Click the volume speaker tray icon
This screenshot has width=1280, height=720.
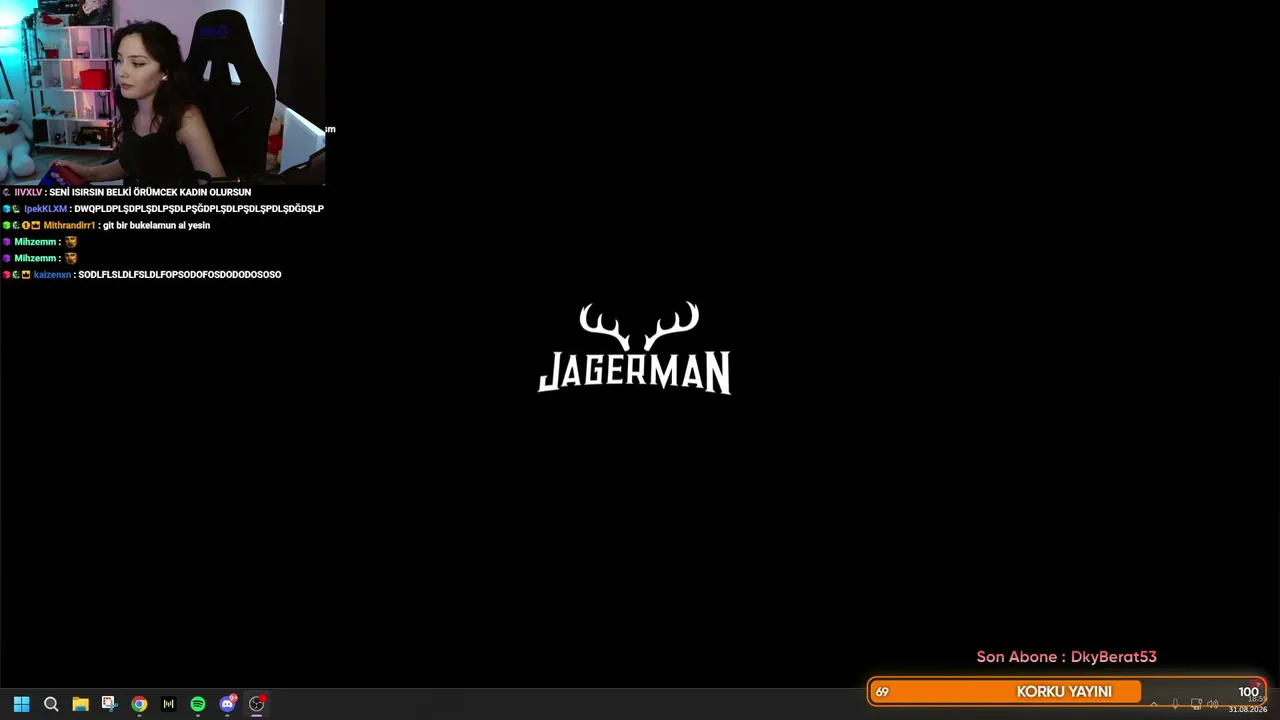click(x=1213, y=704)
